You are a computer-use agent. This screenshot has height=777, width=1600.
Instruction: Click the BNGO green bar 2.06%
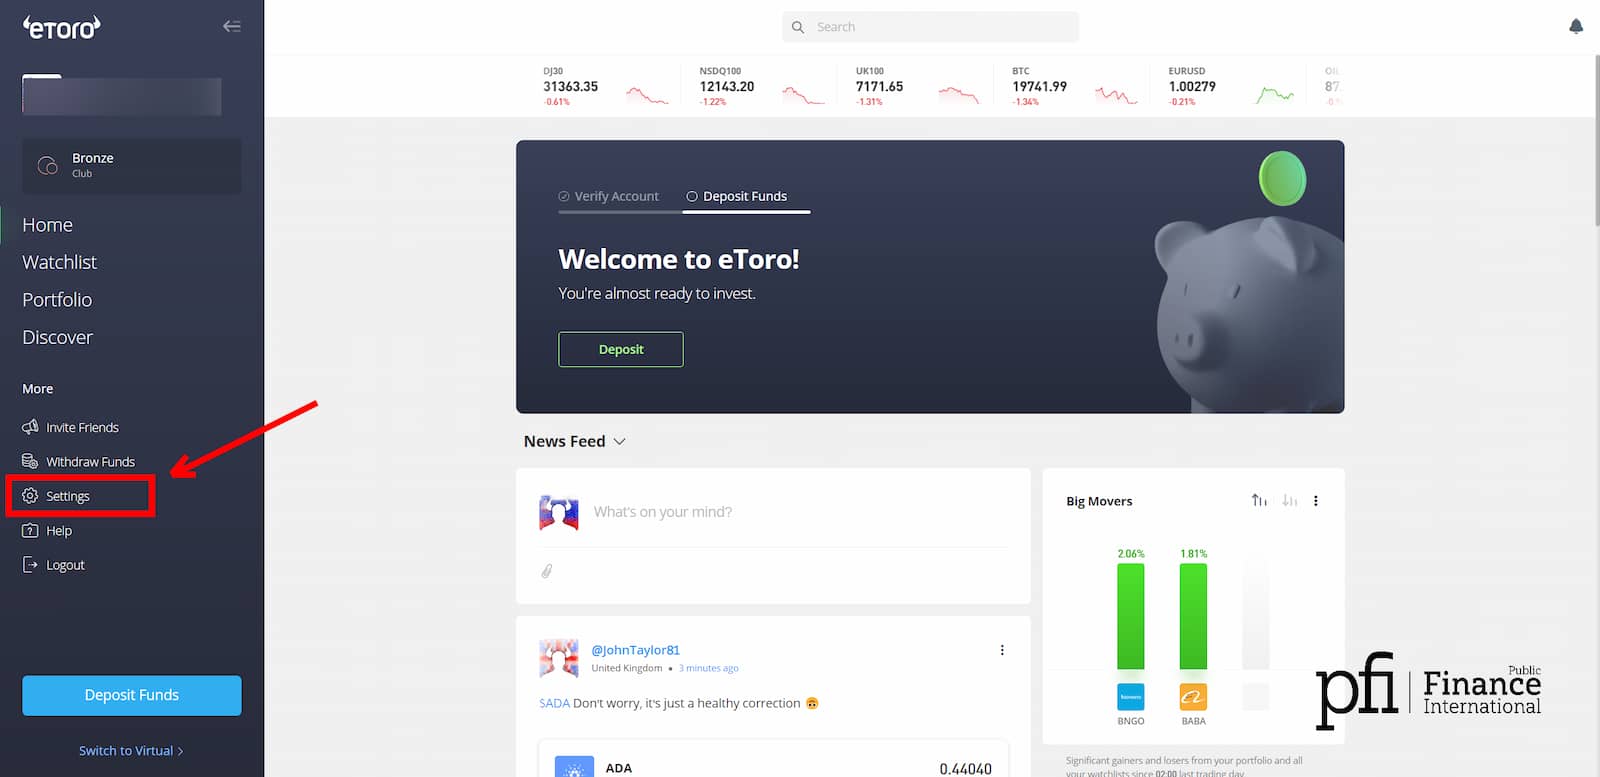[x=1131, y=616]
